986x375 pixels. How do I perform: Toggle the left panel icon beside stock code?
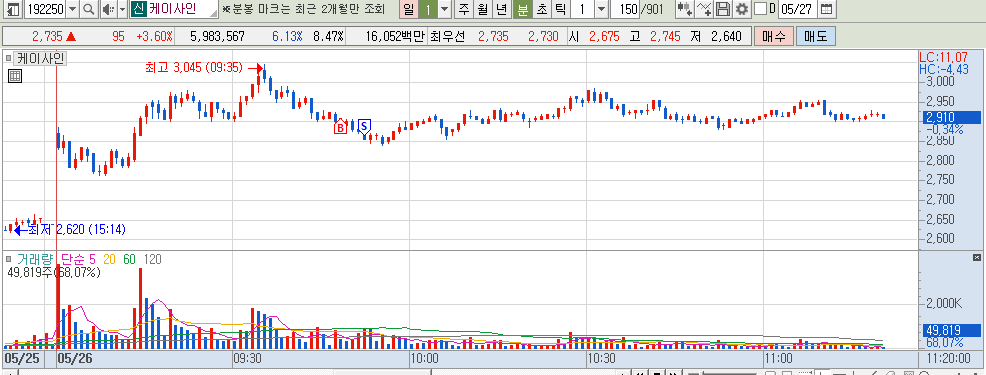coord(13,9)
